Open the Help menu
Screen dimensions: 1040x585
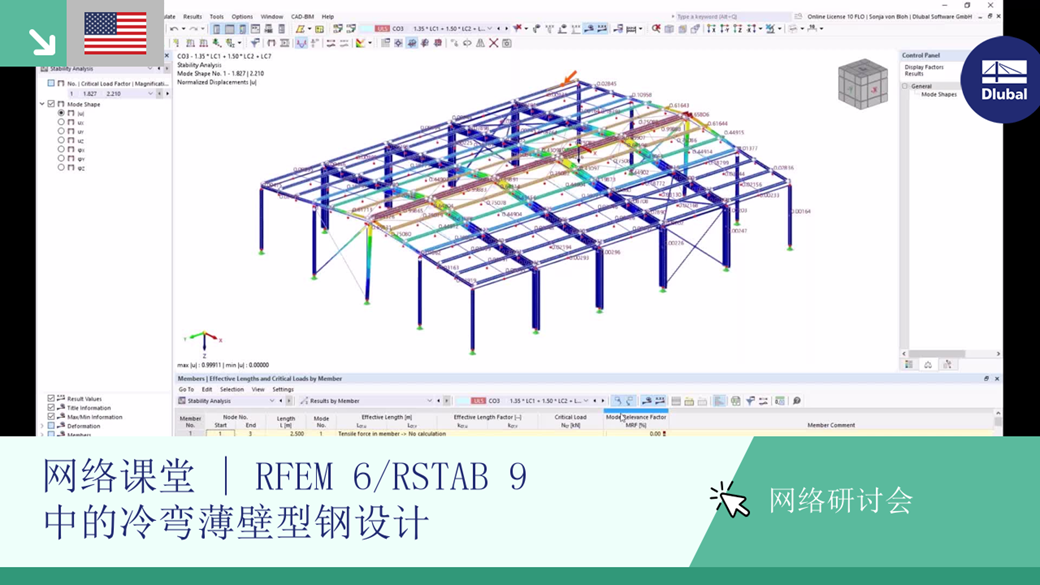[x=328, y=17]
